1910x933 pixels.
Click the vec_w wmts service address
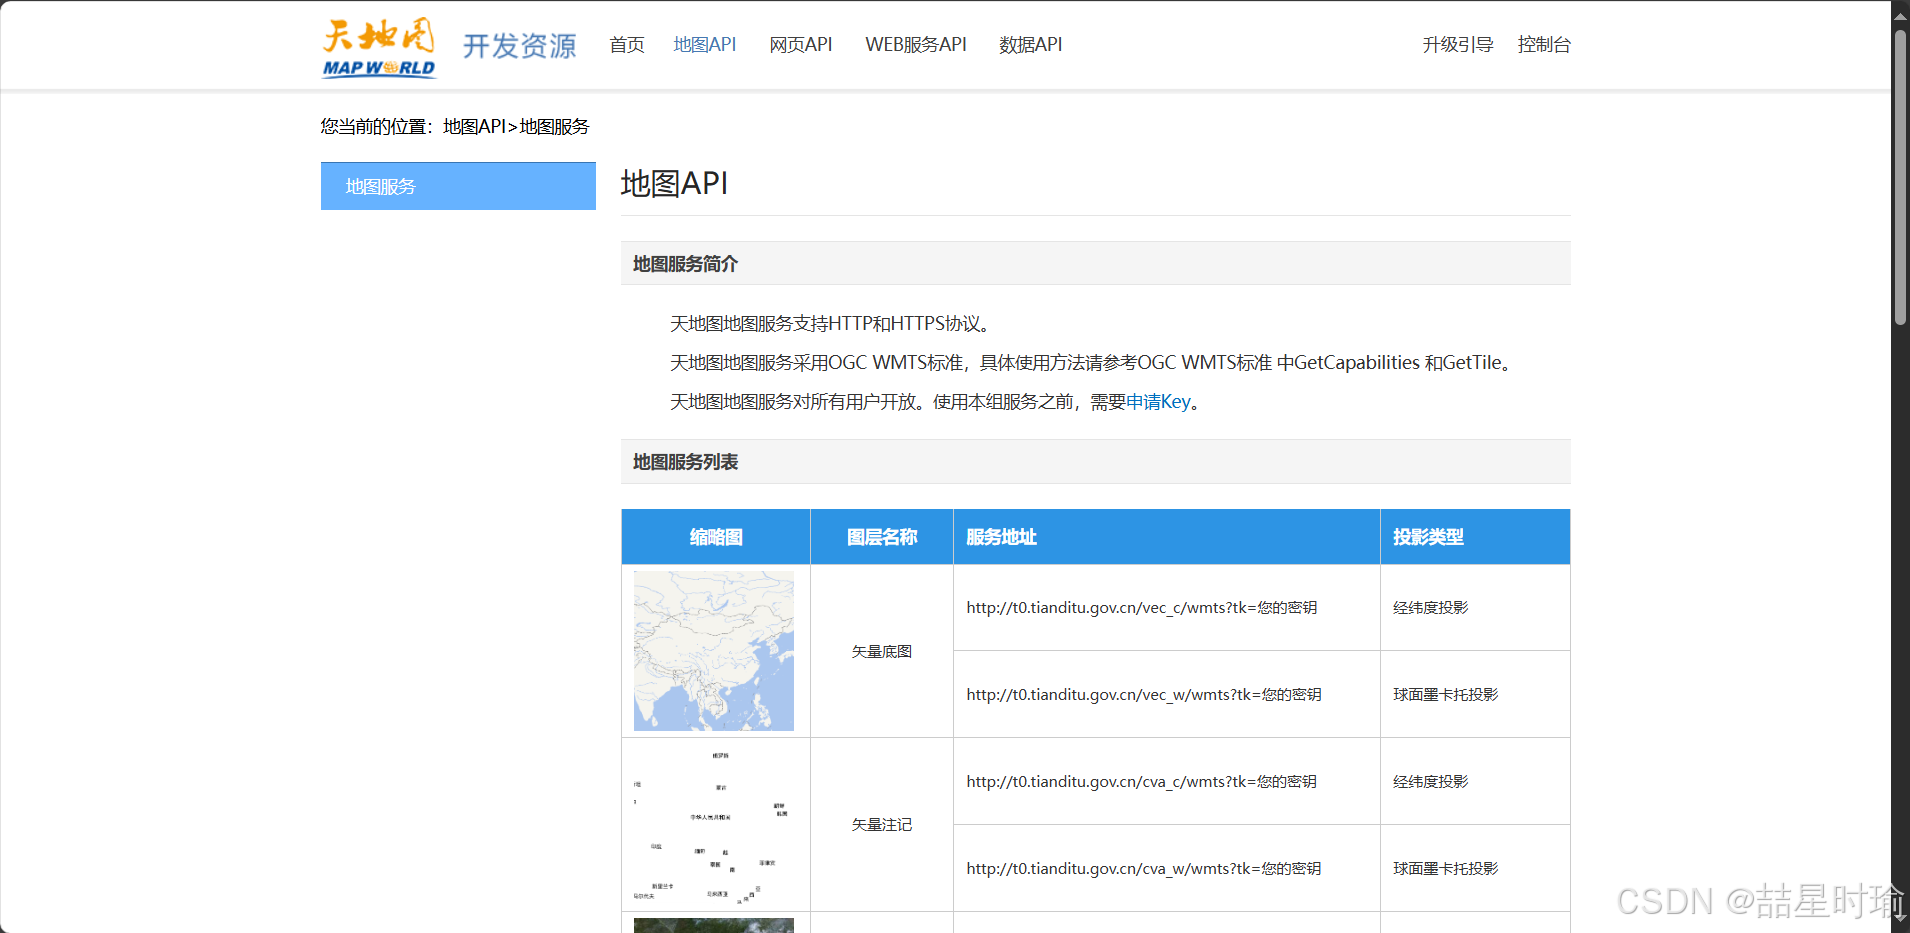click(x=1144, y=695)
